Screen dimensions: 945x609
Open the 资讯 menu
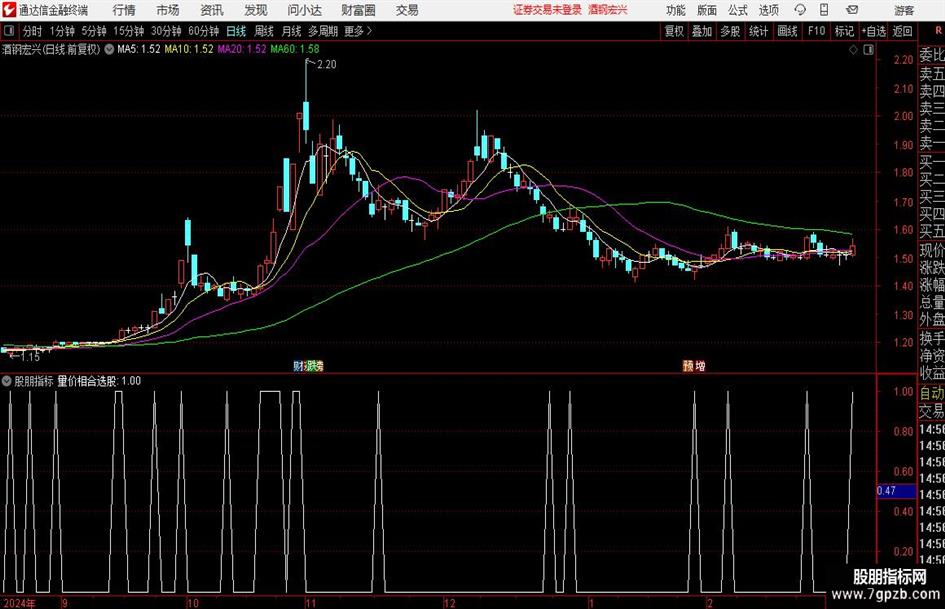pos(212,10)
